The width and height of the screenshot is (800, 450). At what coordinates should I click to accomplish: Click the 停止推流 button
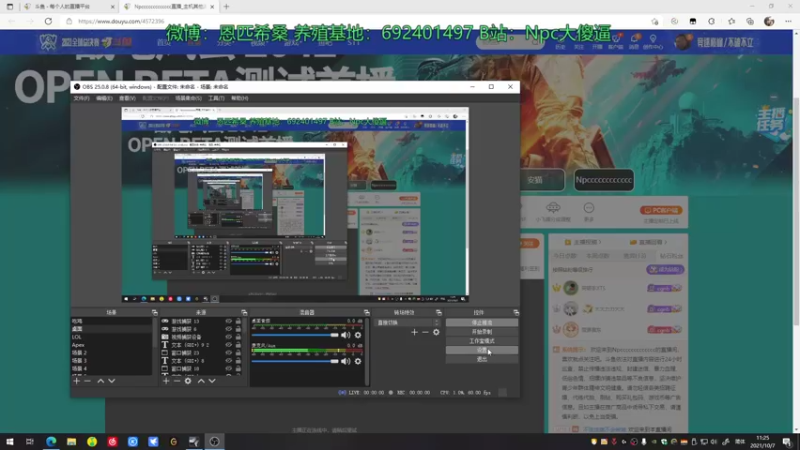coord(482,322)
